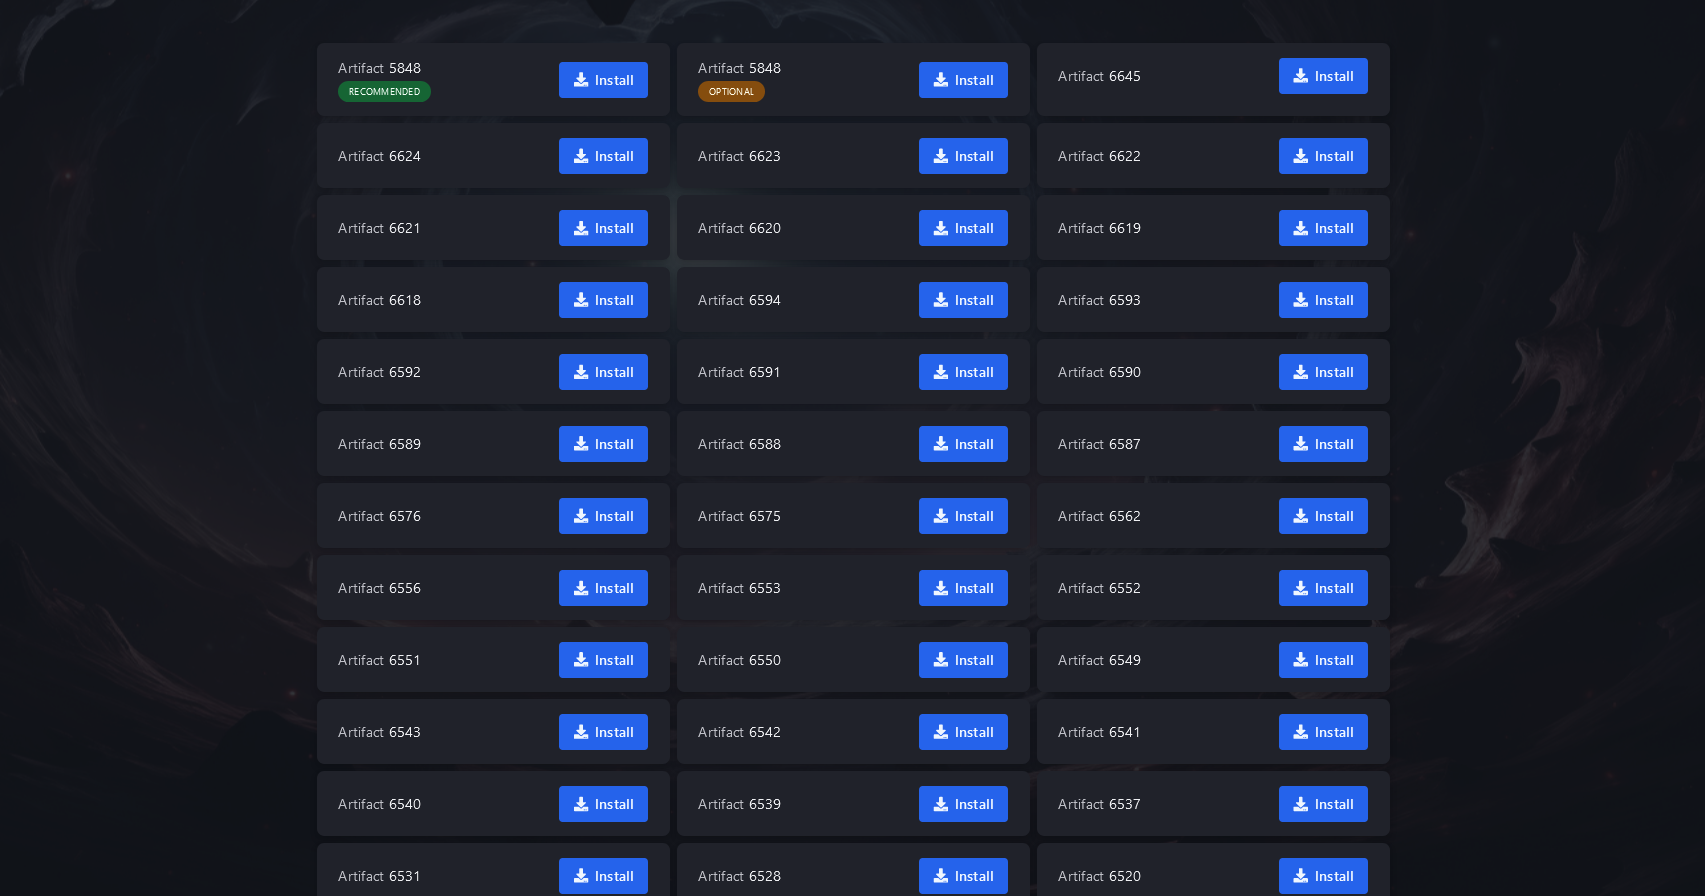Install Artifact 6591
The height and width of the screenshot is (896, 1705).
coord(963,372)
